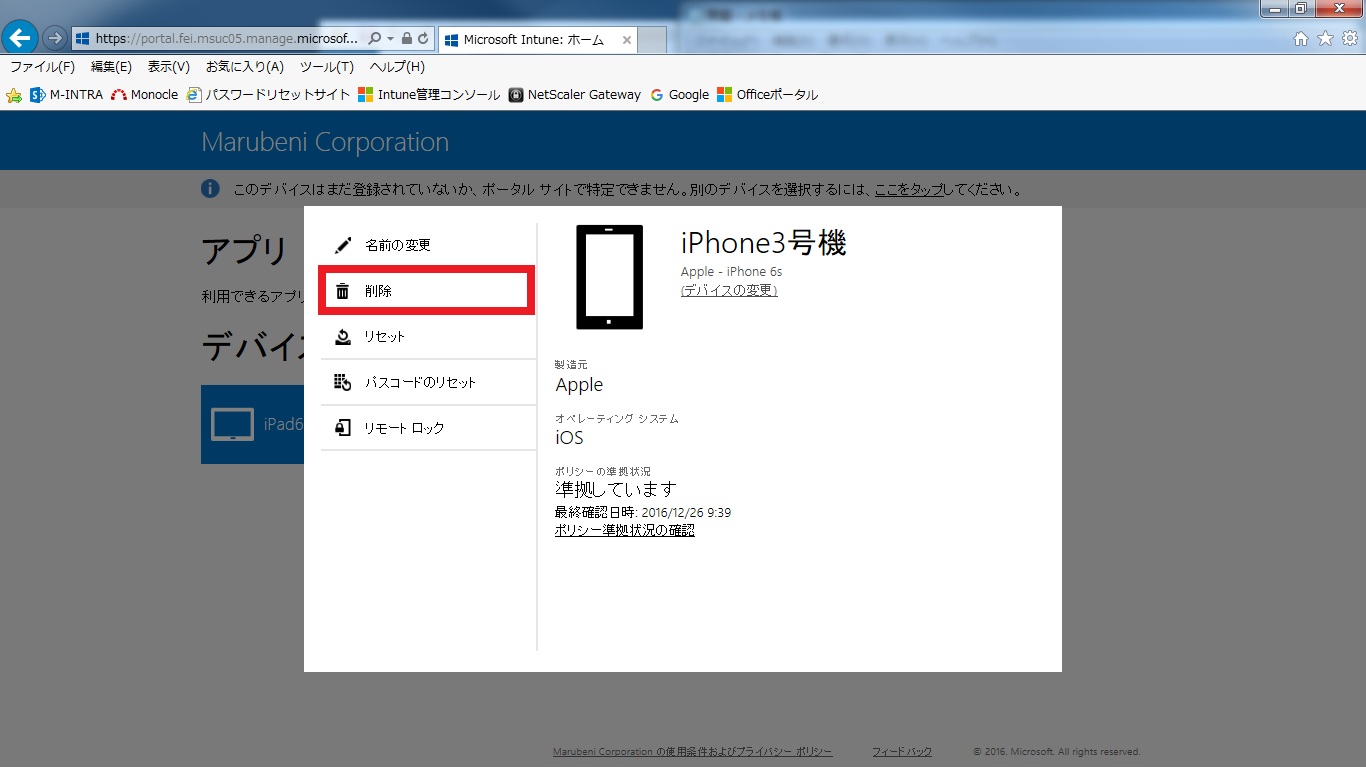Open the search dropdown in the address bar
Image resolution: width=1366 pixels, height=768 pixels.
(x=388, y=39)
